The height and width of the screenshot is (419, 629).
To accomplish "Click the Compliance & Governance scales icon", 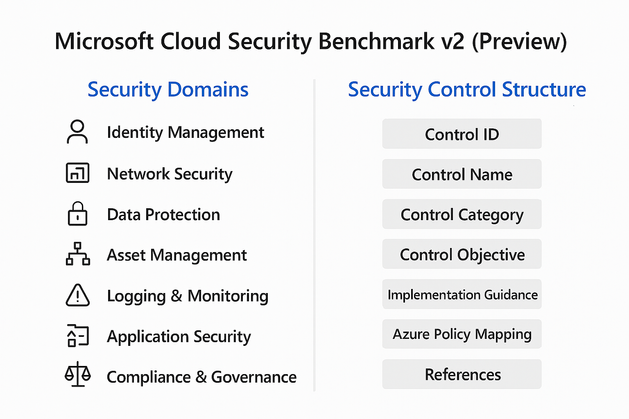I will coord(77,376).
